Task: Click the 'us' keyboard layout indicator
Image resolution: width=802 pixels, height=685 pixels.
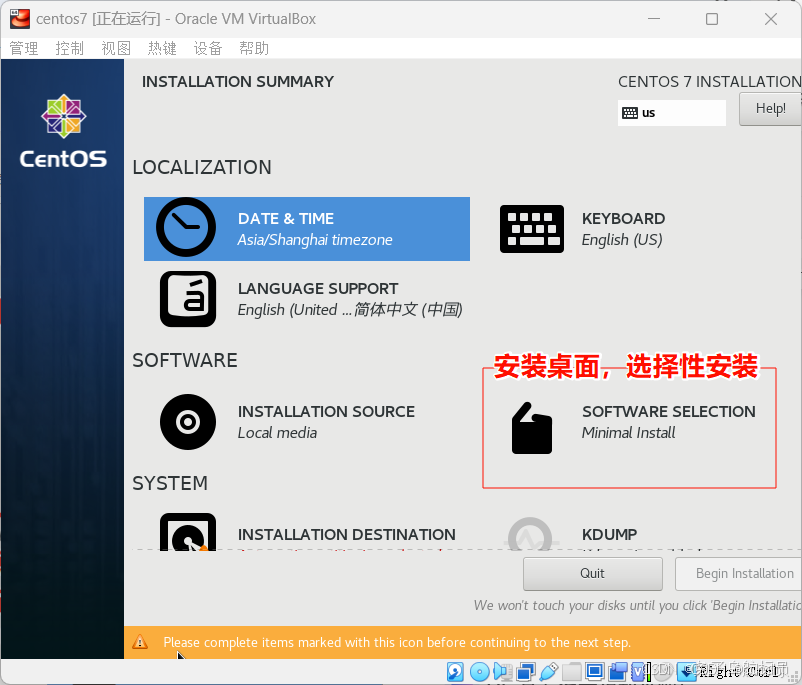Action: tap(672, 113)
